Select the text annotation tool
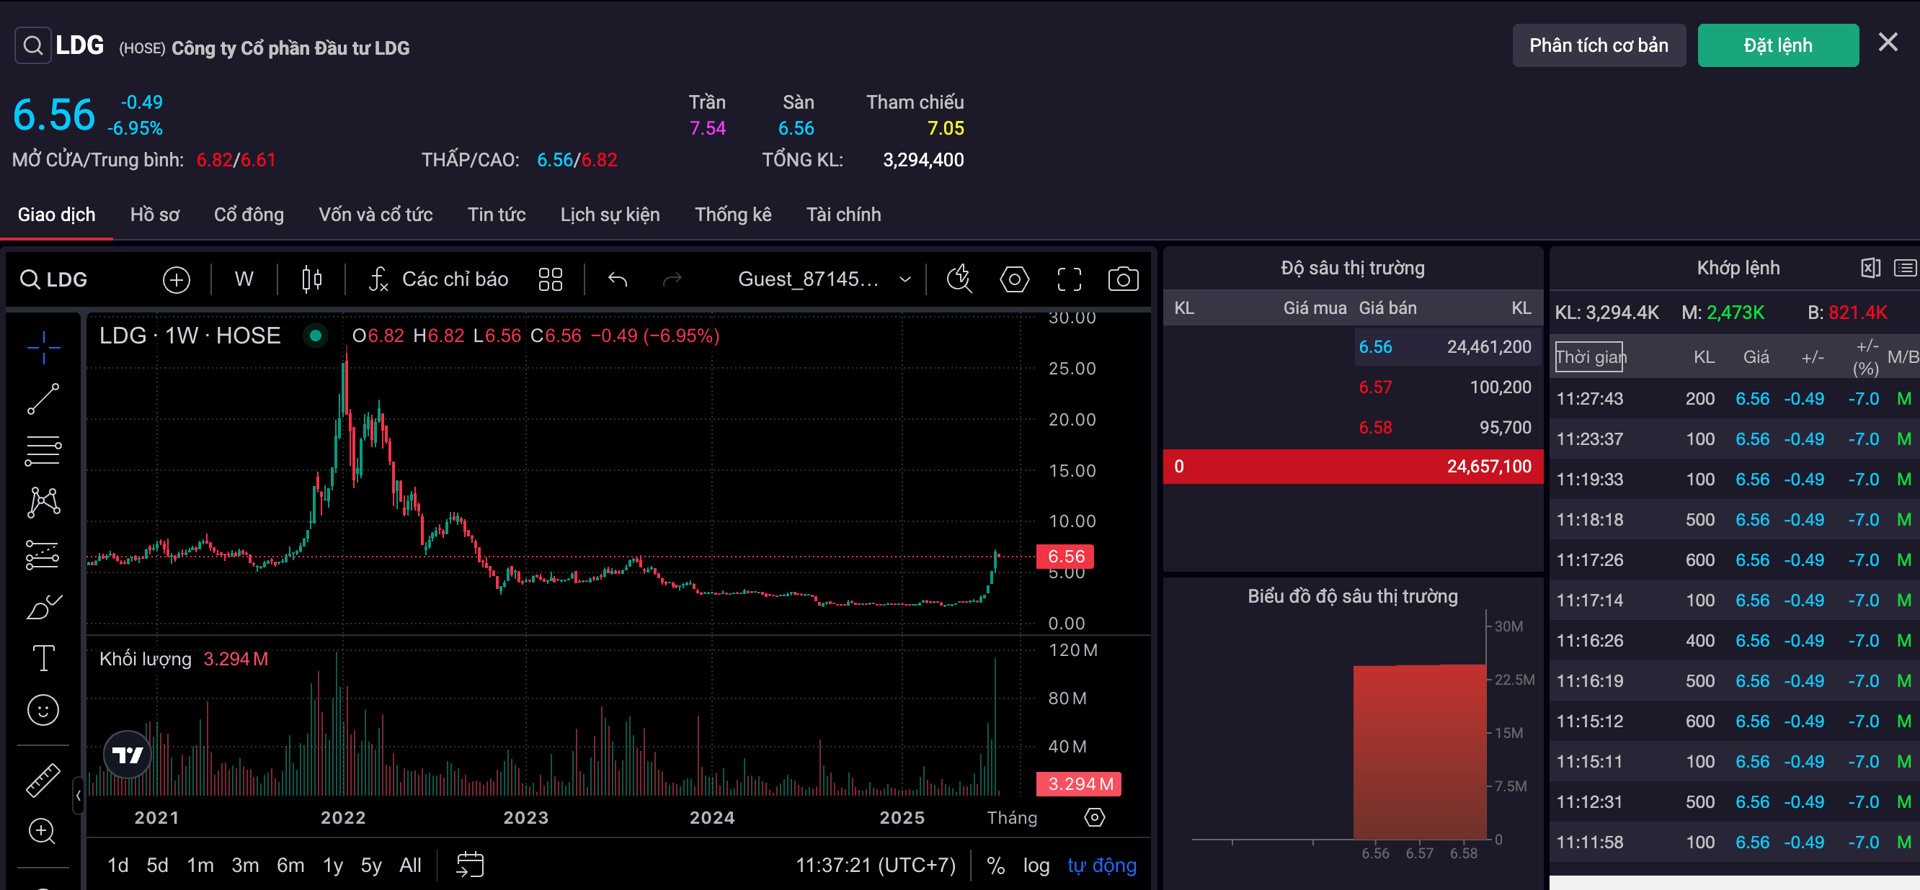 (x=43, y=658)
